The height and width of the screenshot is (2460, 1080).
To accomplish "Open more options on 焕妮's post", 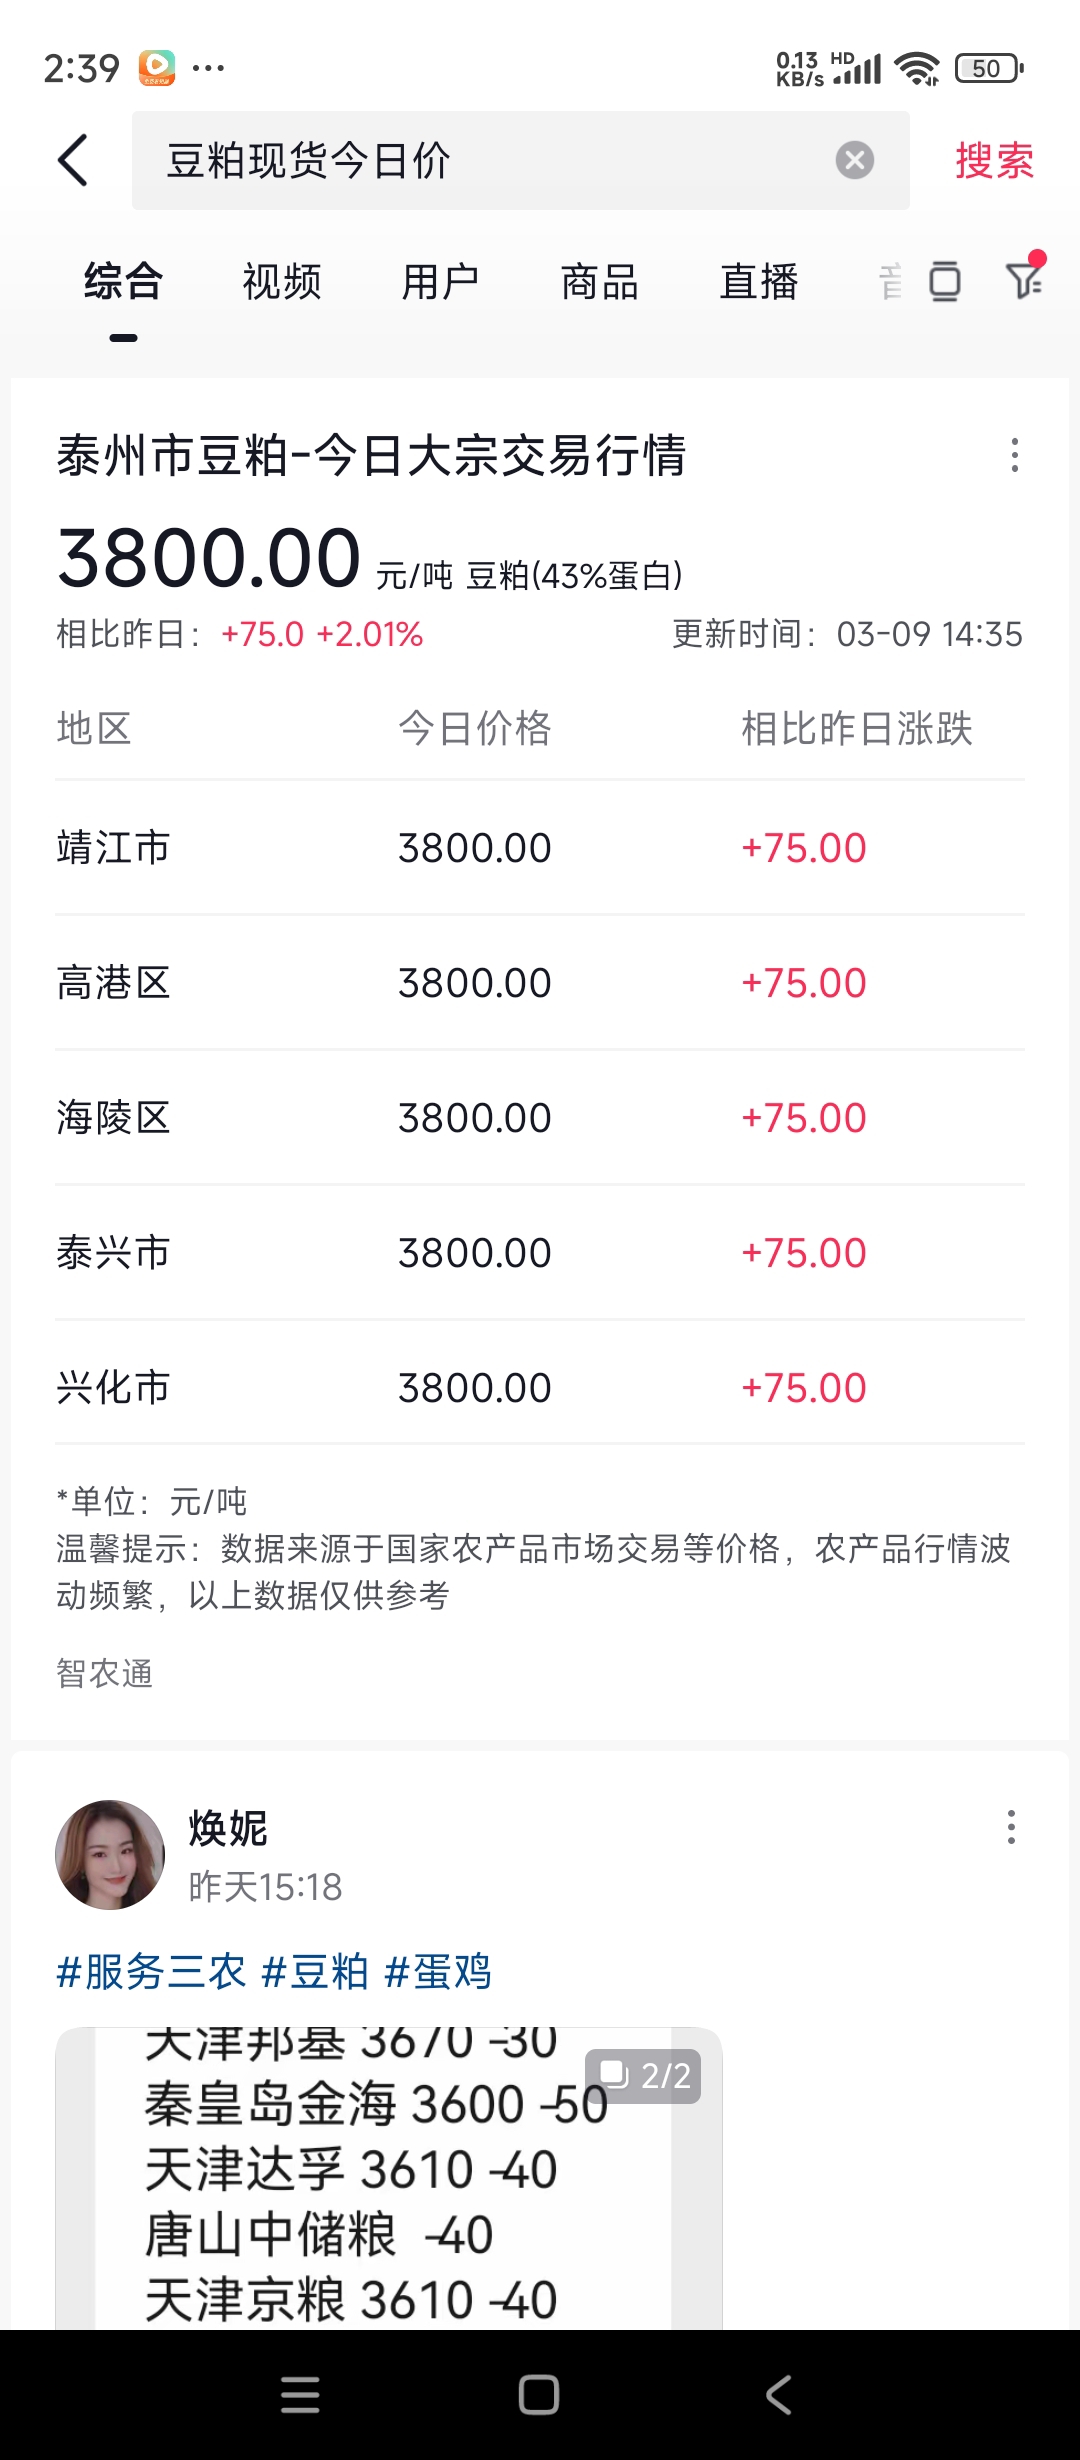I will point(1011,1827).
